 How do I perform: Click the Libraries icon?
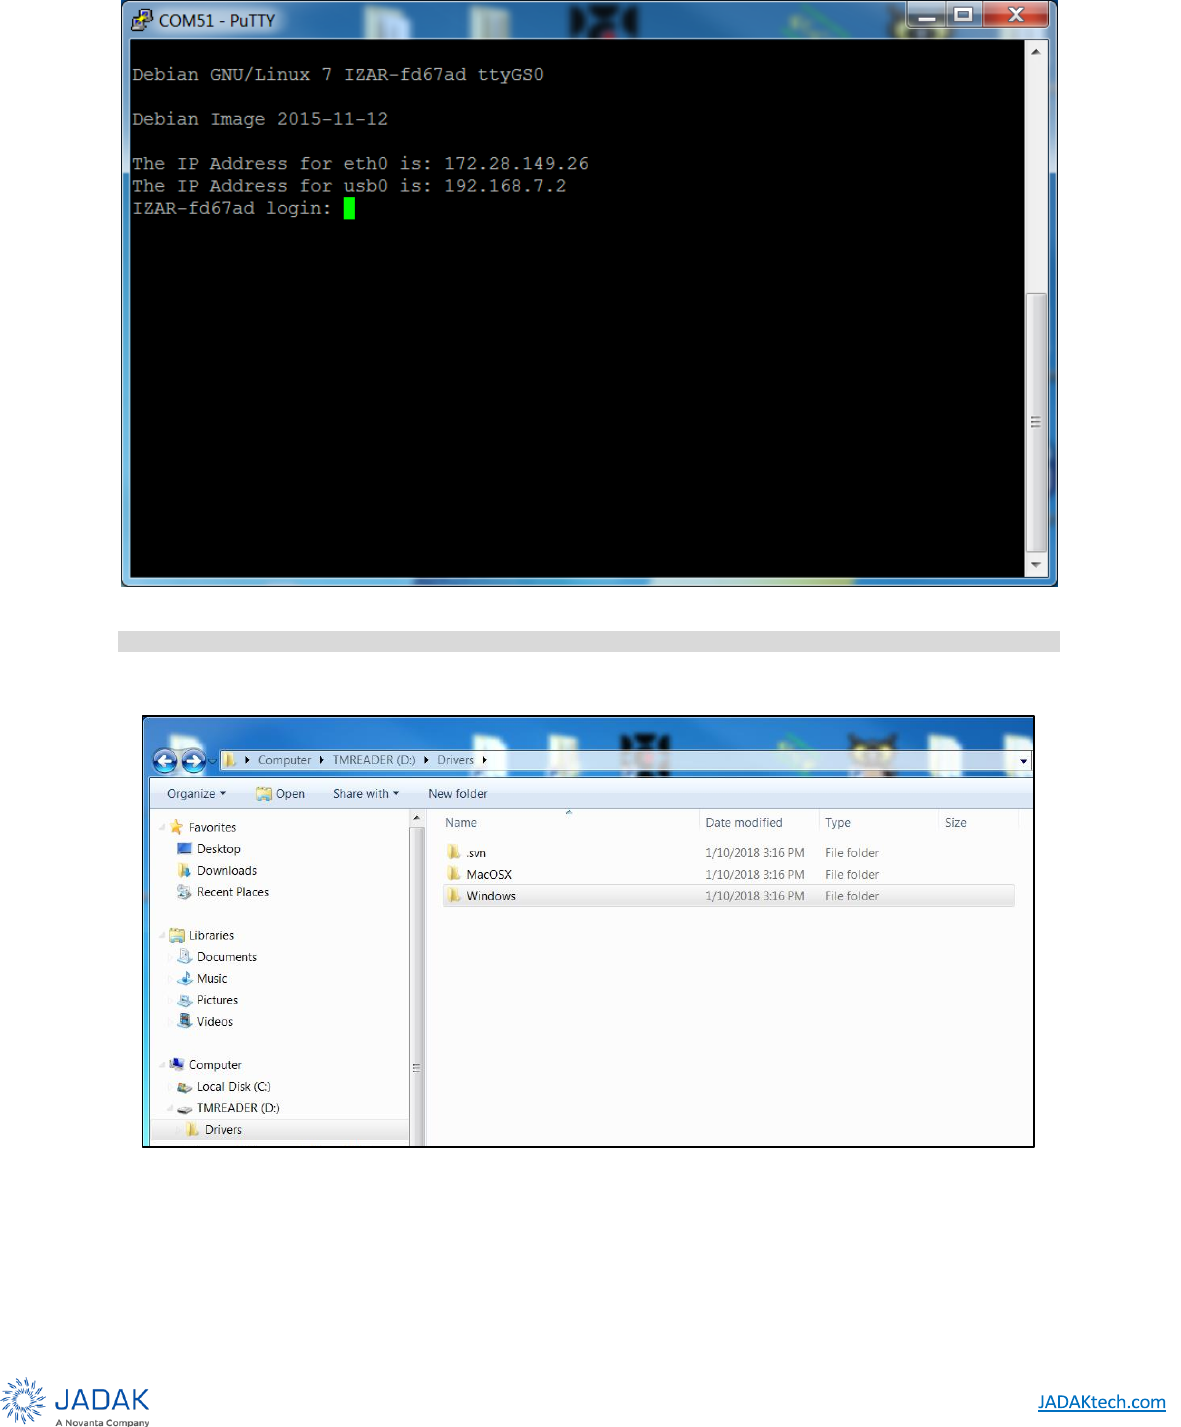pos(177,935)
